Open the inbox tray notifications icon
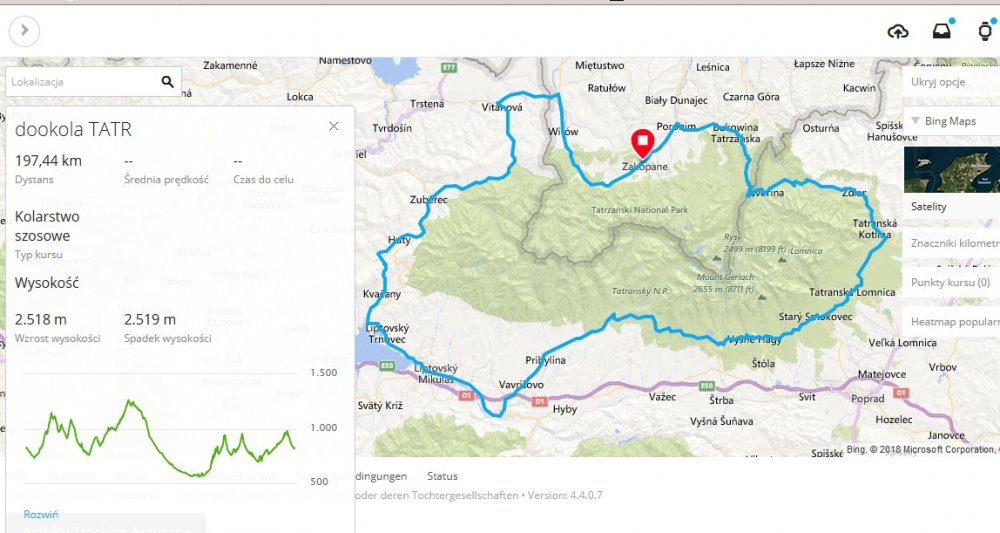Image resolution: width=1000 pixels, height=533 pixels. point(942,31)
